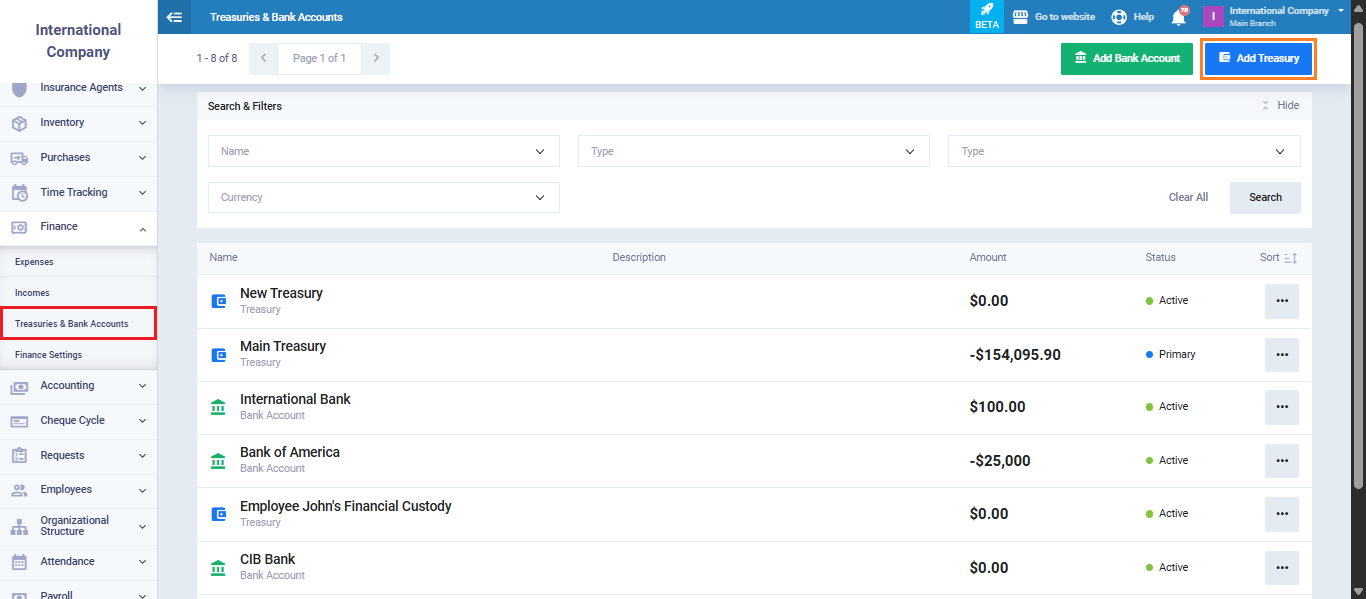This screenshot has height=599, width=1366.
Task: Click Clear All filters link
Action: click(1188, 197)
